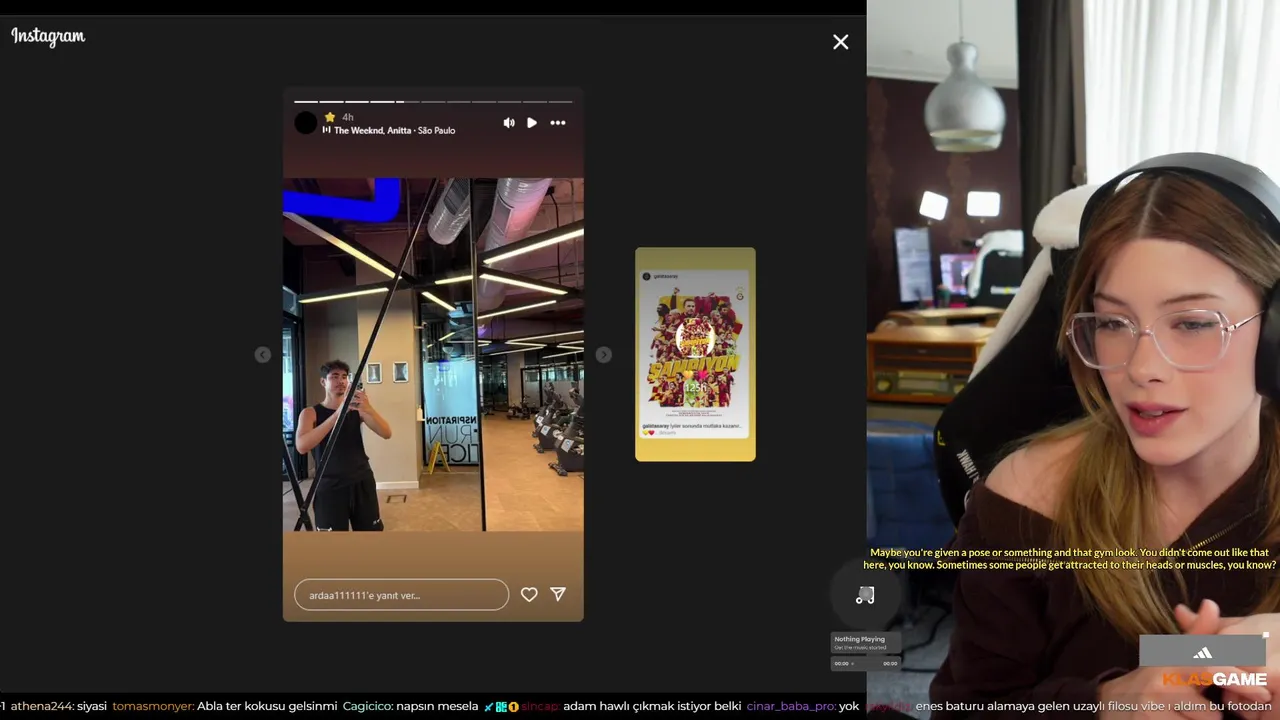Open the story poster's profile picture

pos(306,123)
